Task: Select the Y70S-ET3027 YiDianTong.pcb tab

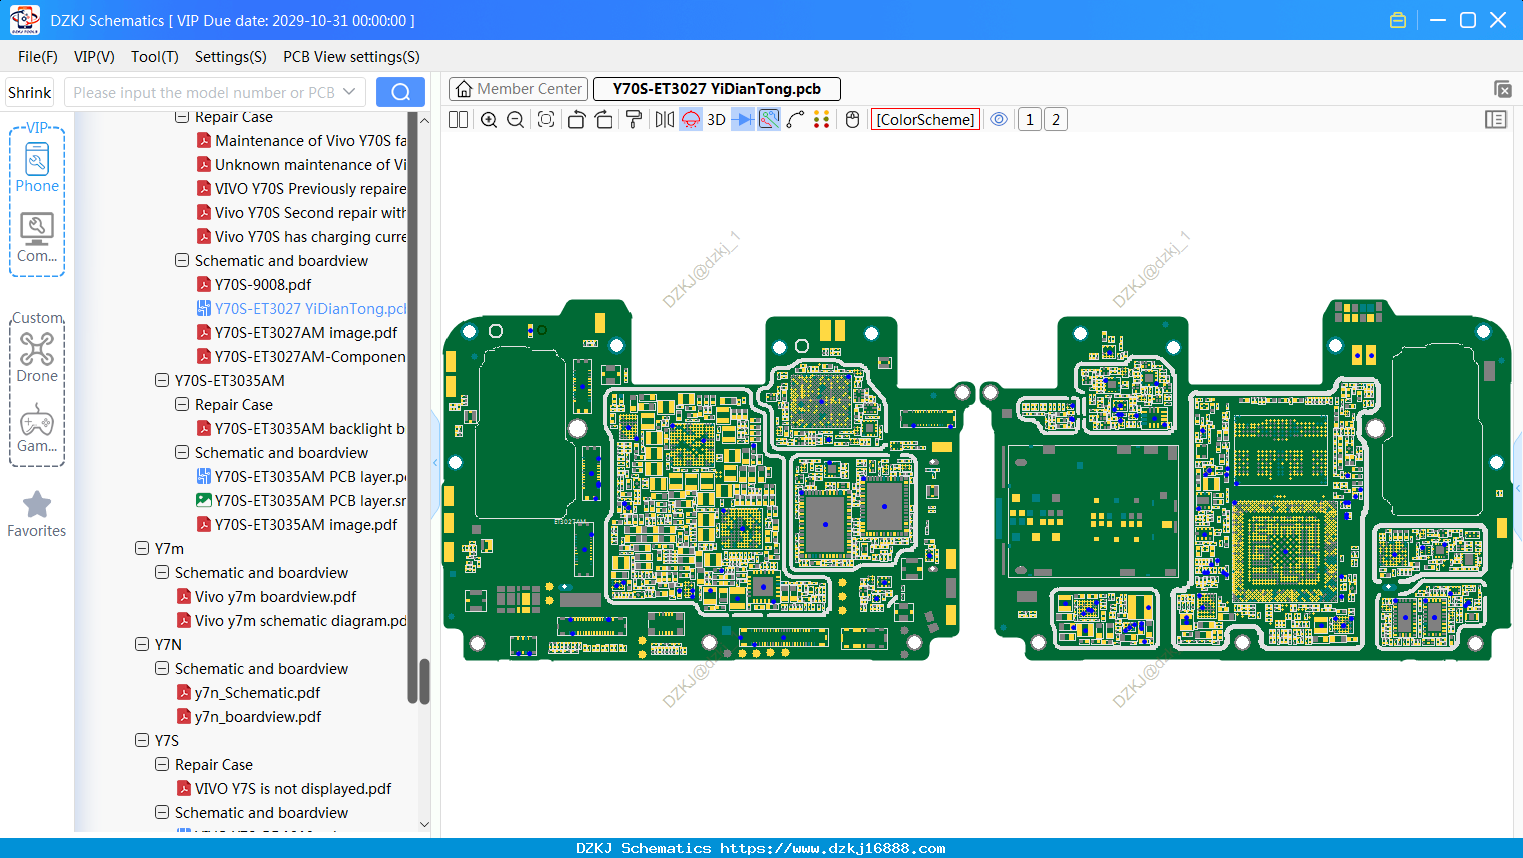Action: (x=716, y=89)
